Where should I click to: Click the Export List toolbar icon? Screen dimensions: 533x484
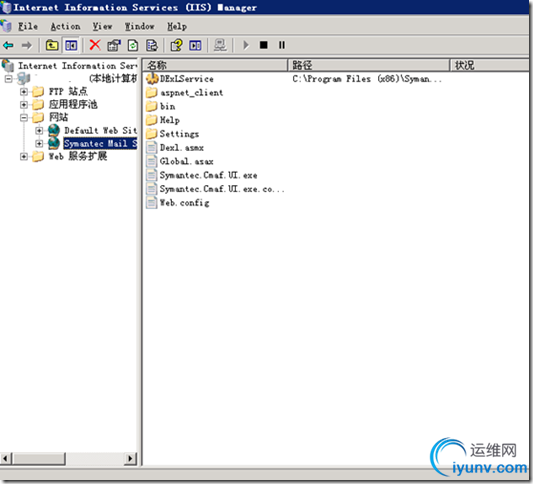tap(152, 45)
